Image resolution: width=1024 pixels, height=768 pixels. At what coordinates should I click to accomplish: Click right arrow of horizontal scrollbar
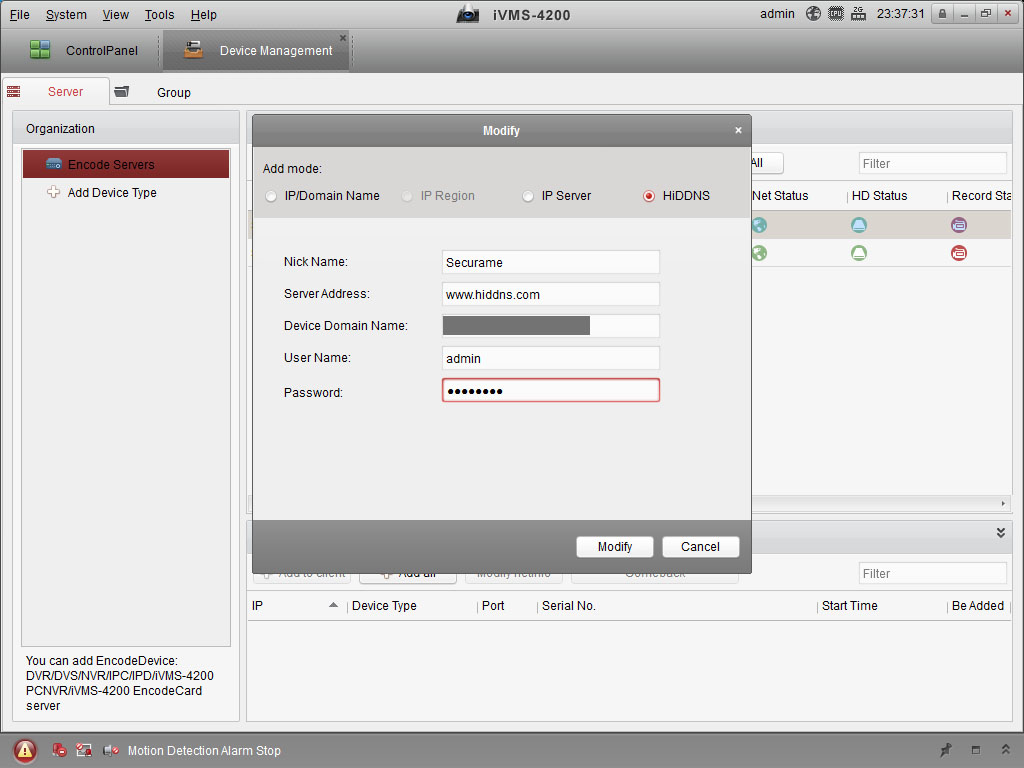tap(1003, 504)
